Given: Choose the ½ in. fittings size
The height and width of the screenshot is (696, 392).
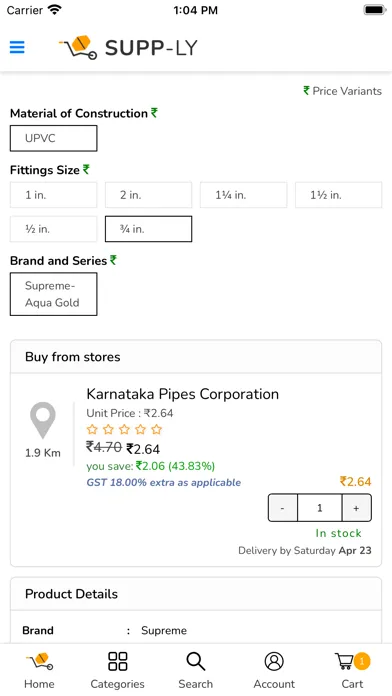Looking at the screenshot, I should coord(53,229).
